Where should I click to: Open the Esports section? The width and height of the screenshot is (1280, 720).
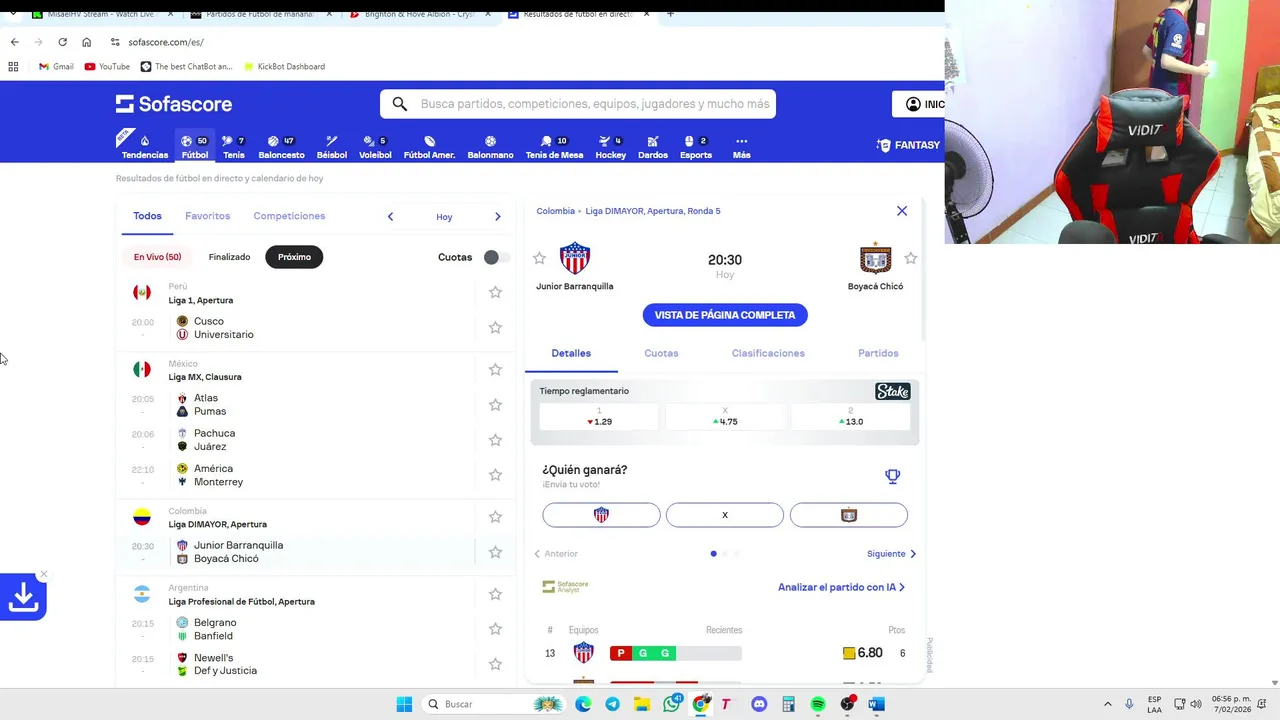696,147
